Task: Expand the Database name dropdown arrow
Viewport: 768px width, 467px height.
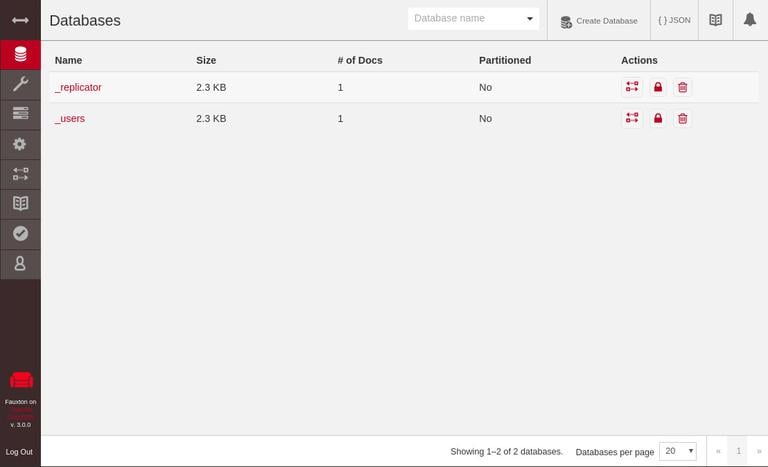Action: [x=529, y=19]
